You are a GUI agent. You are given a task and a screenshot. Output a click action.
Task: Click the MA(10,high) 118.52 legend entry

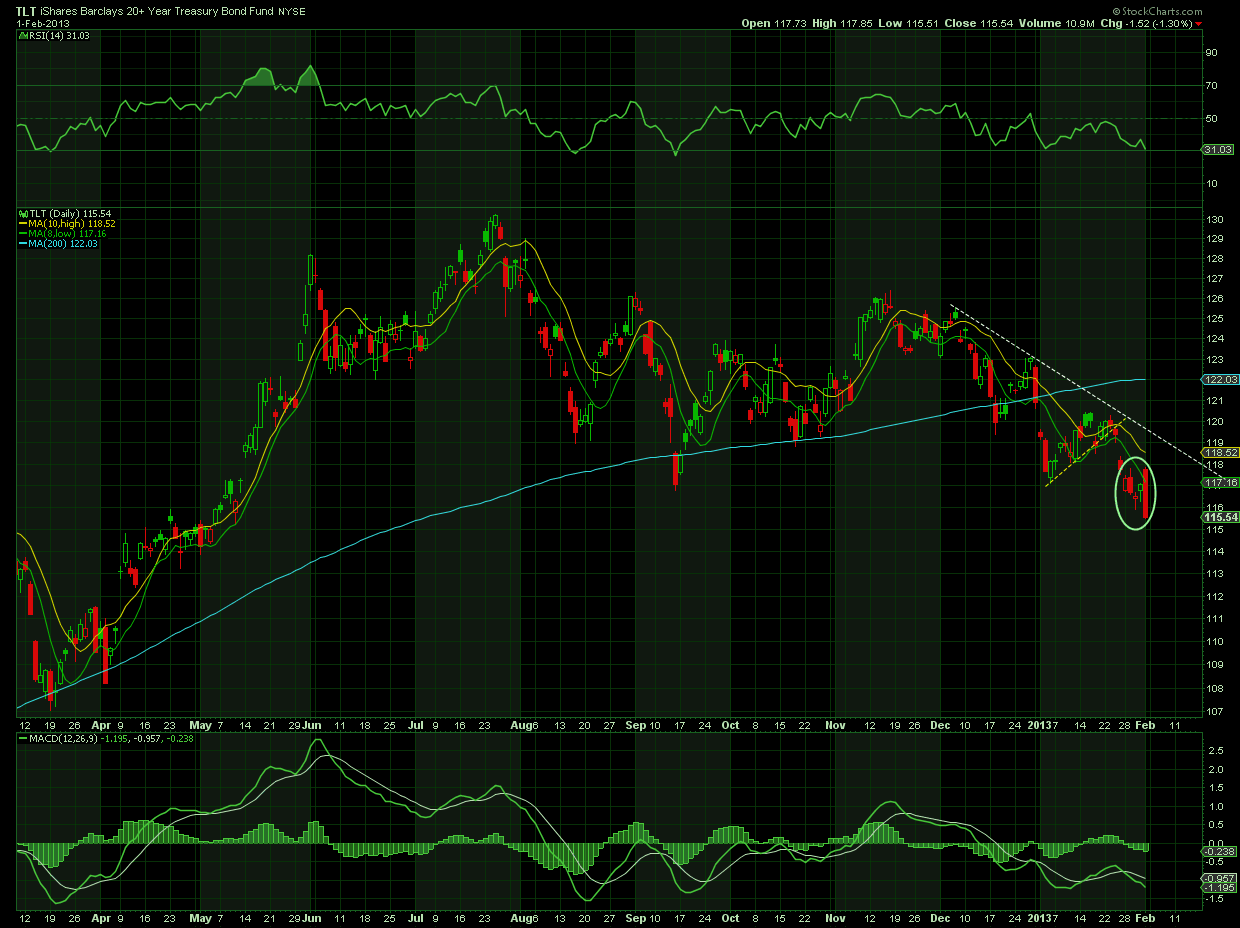pos(71,224)
